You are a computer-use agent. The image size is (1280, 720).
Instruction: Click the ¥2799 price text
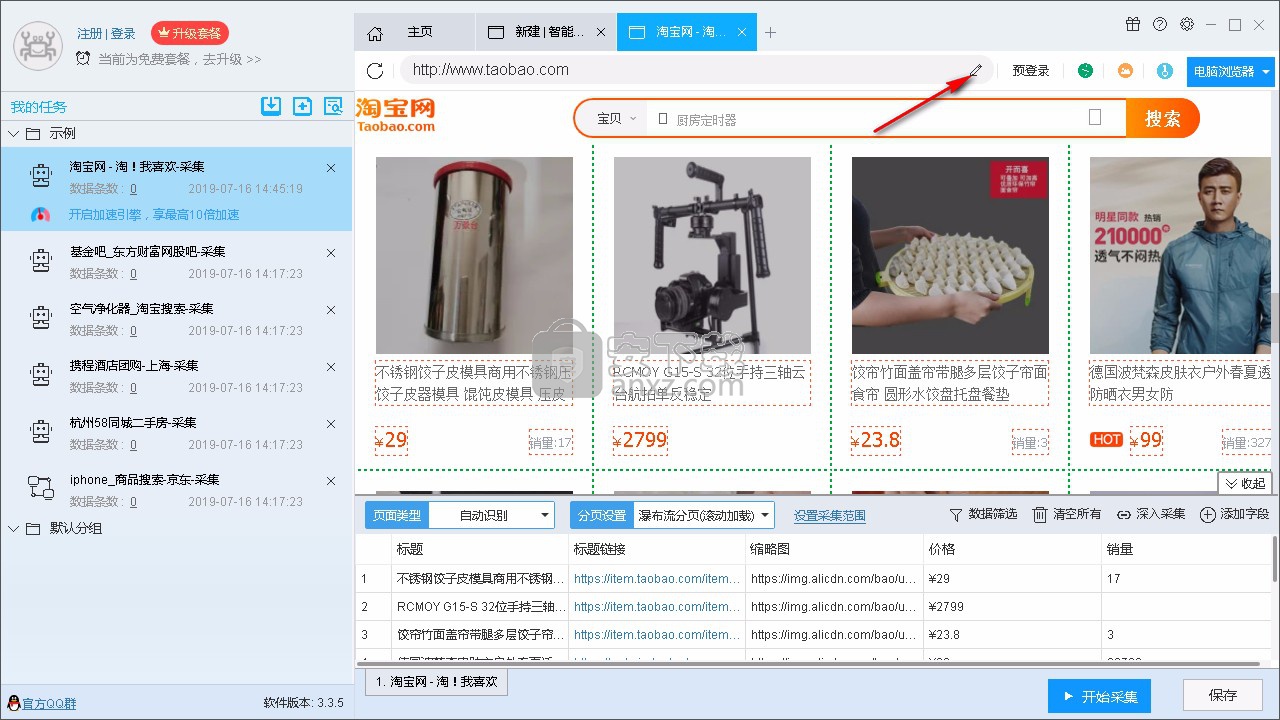(640, 440)
